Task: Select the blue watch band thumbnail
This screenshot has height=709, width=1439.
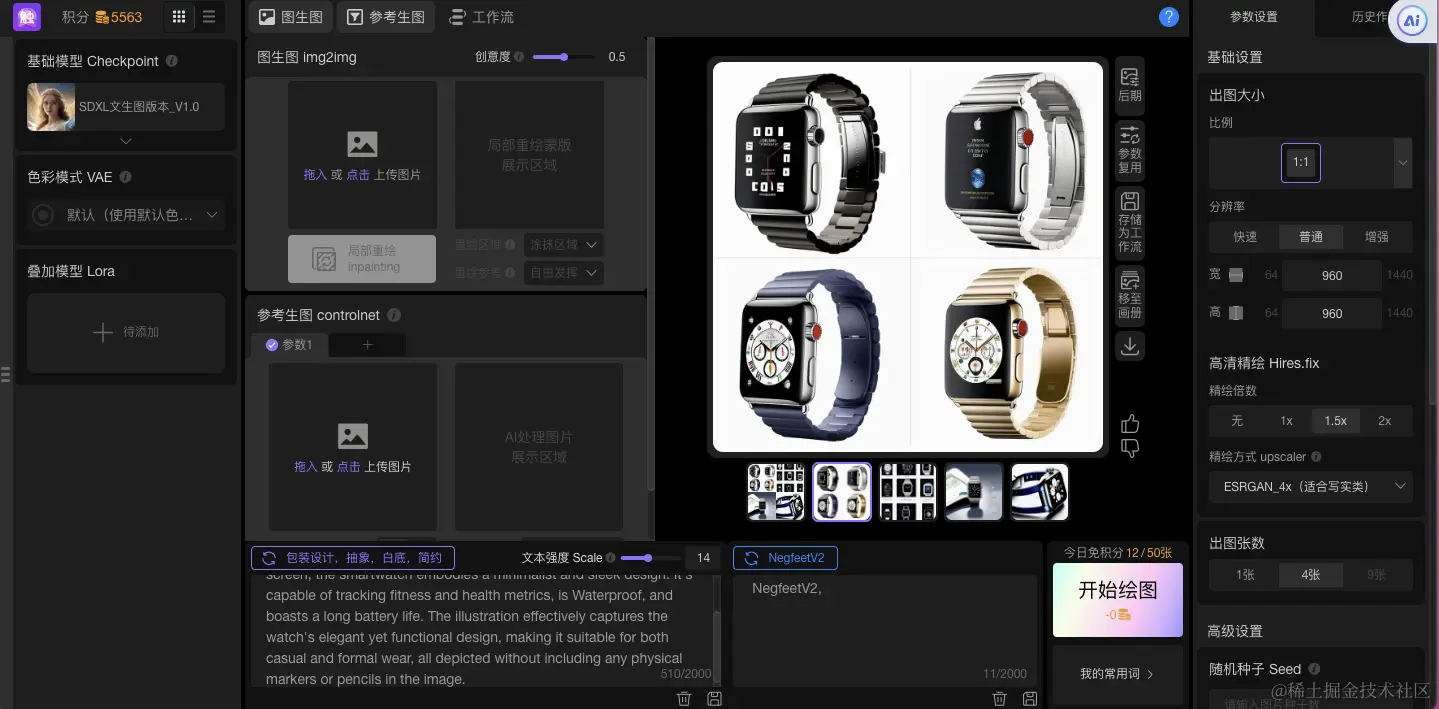Action: (x=1039, y=491)
